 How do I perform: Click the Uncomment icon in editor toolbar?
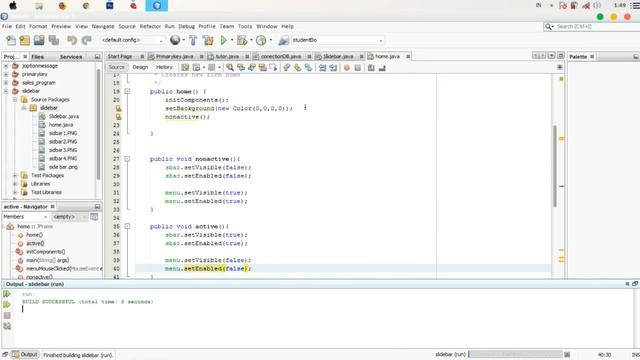[382, 68]
